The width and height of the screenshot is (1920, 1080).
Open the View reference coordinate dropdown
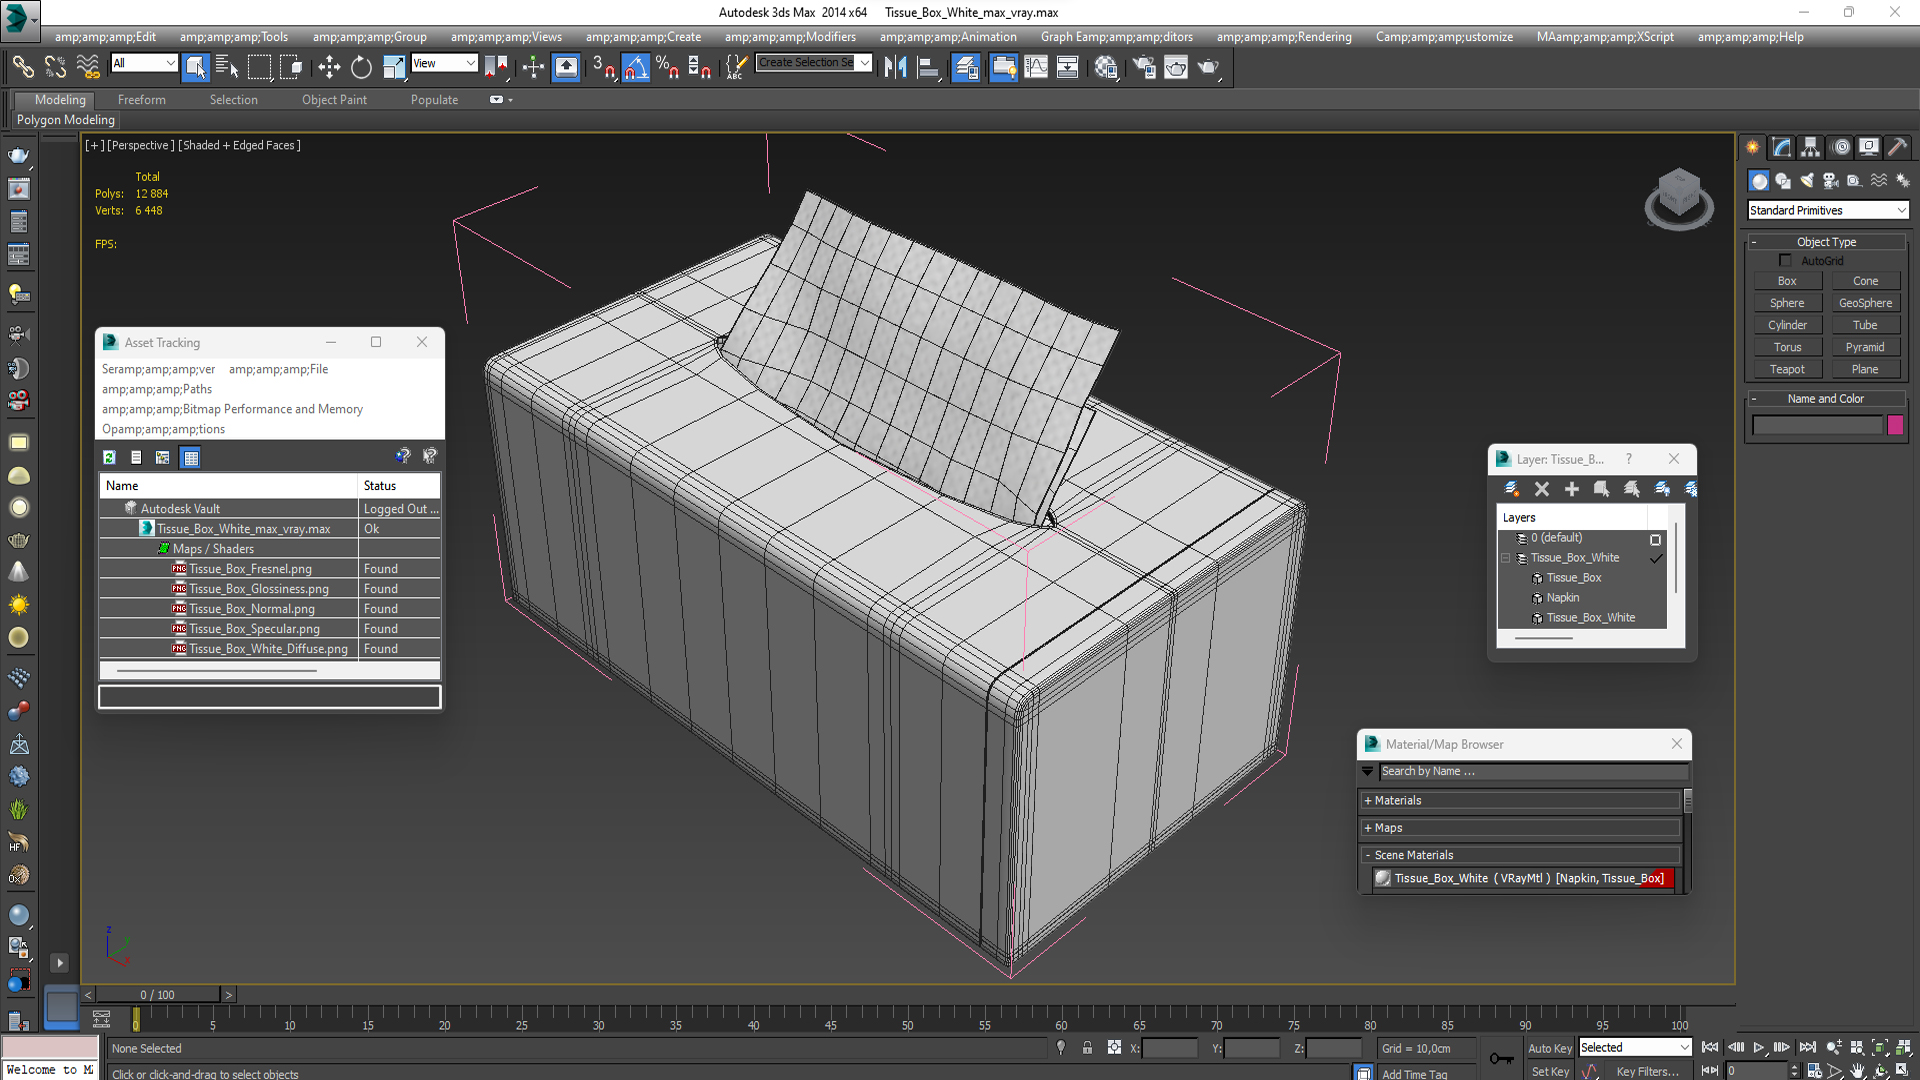click(x=444, y=63)
